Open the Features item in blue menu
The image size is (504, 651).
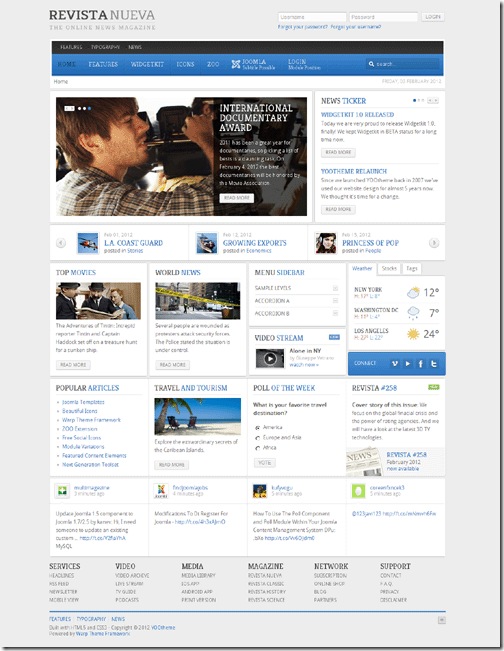pos(103,64)
